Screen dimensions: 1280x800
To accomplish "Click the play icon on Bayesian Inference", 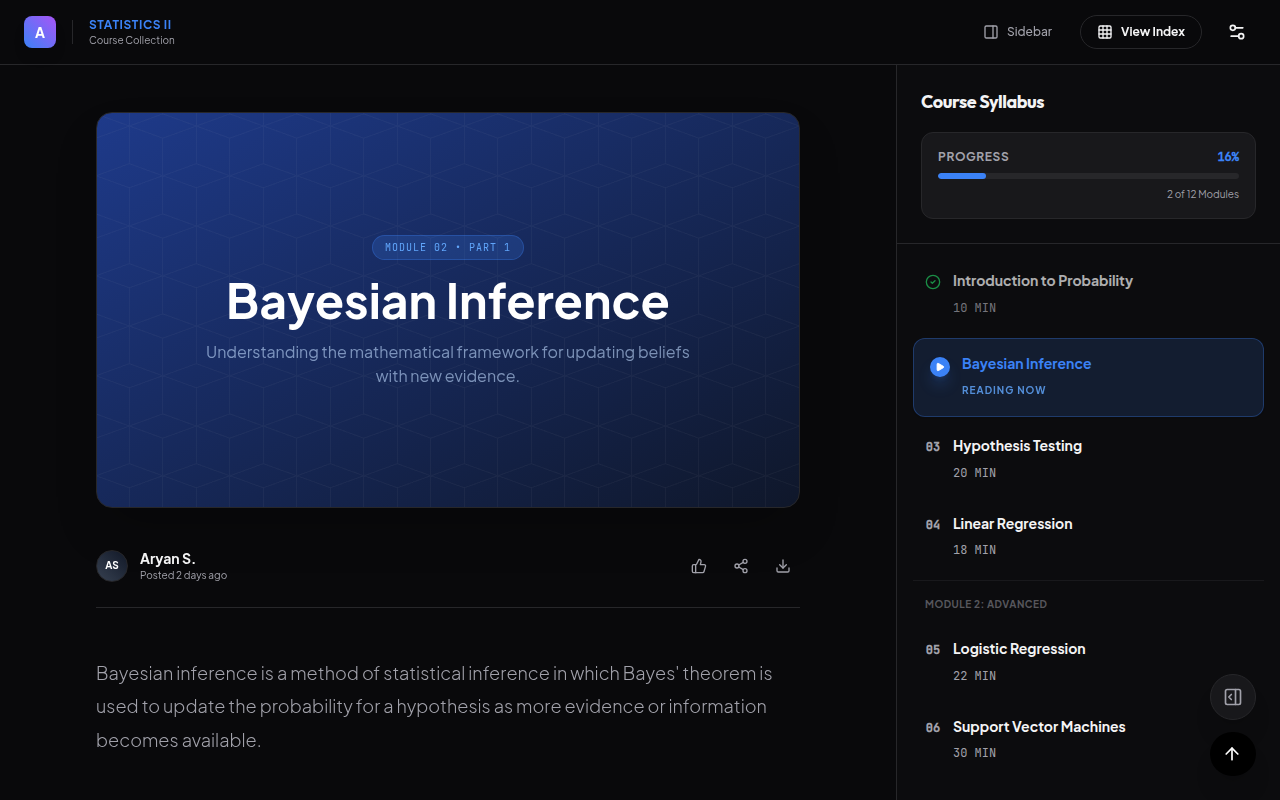I will (939, 367).
